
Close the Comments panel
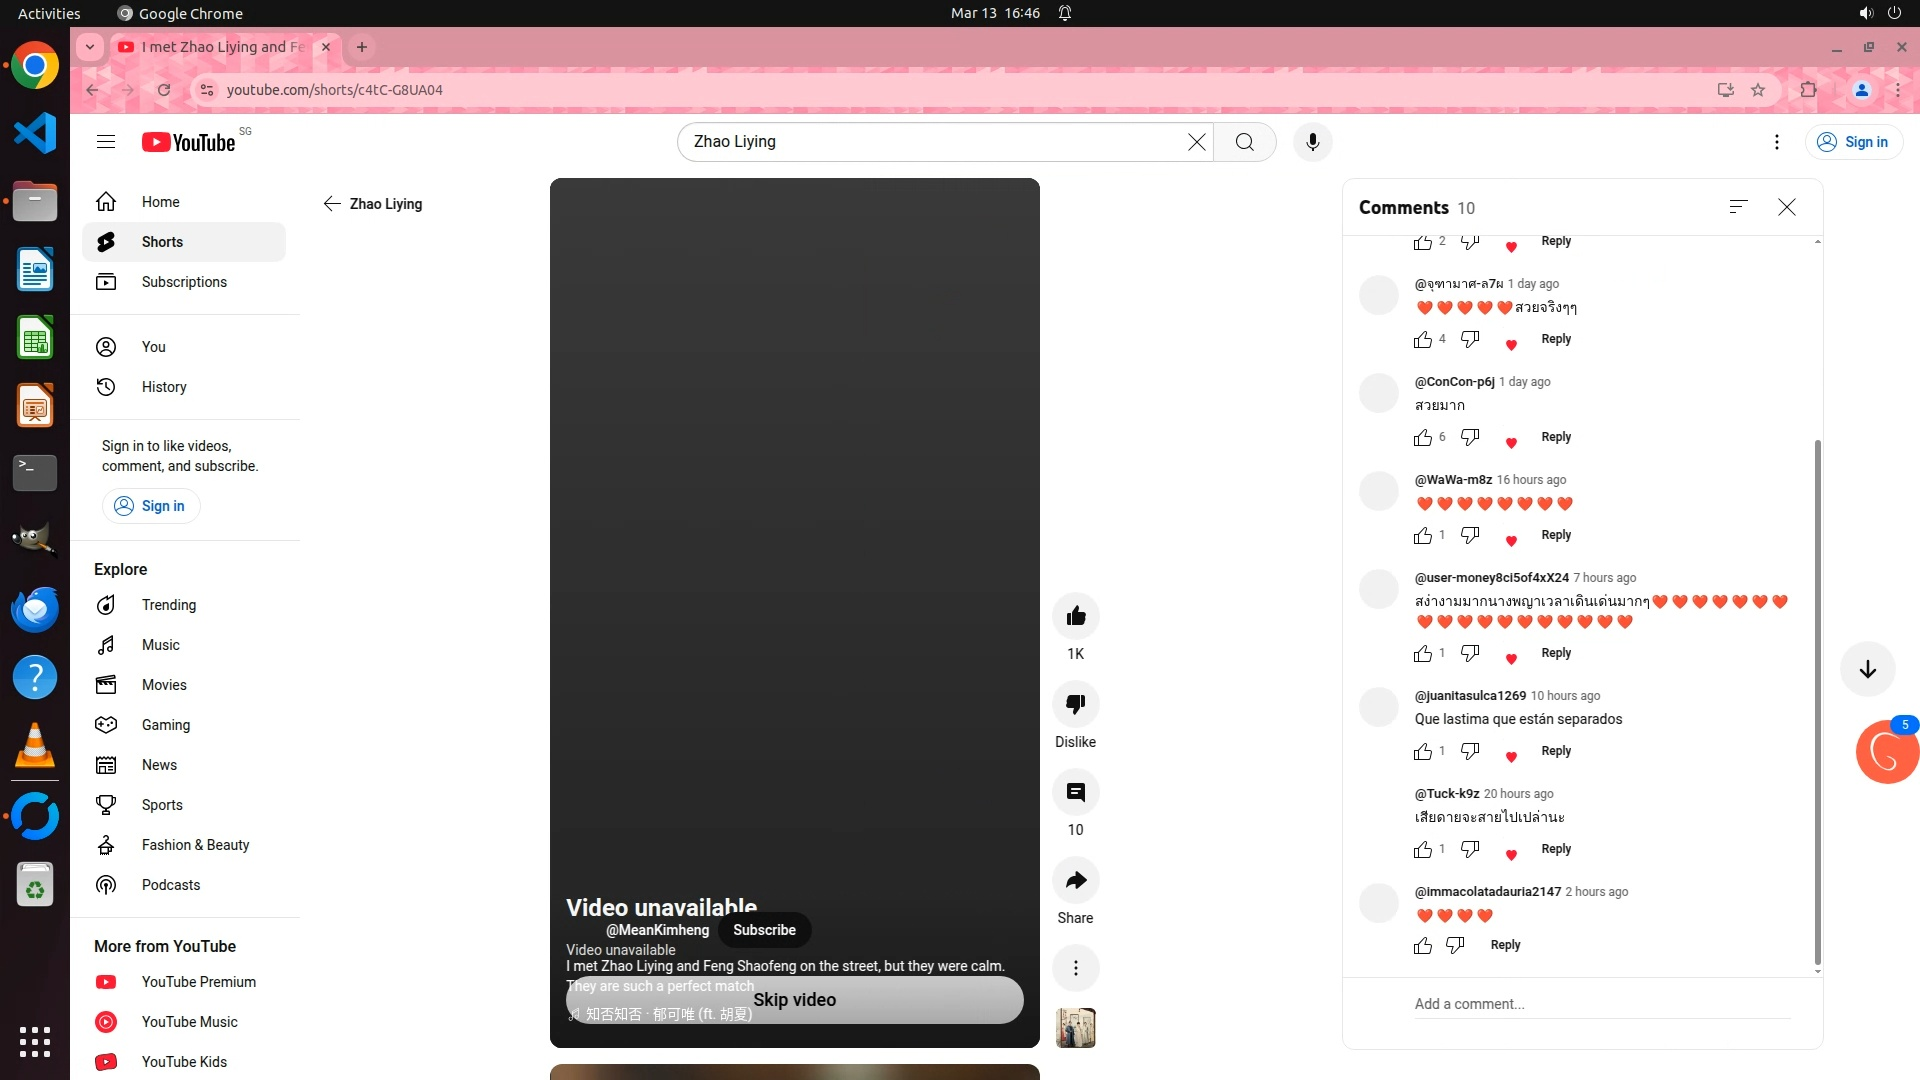1786,207
